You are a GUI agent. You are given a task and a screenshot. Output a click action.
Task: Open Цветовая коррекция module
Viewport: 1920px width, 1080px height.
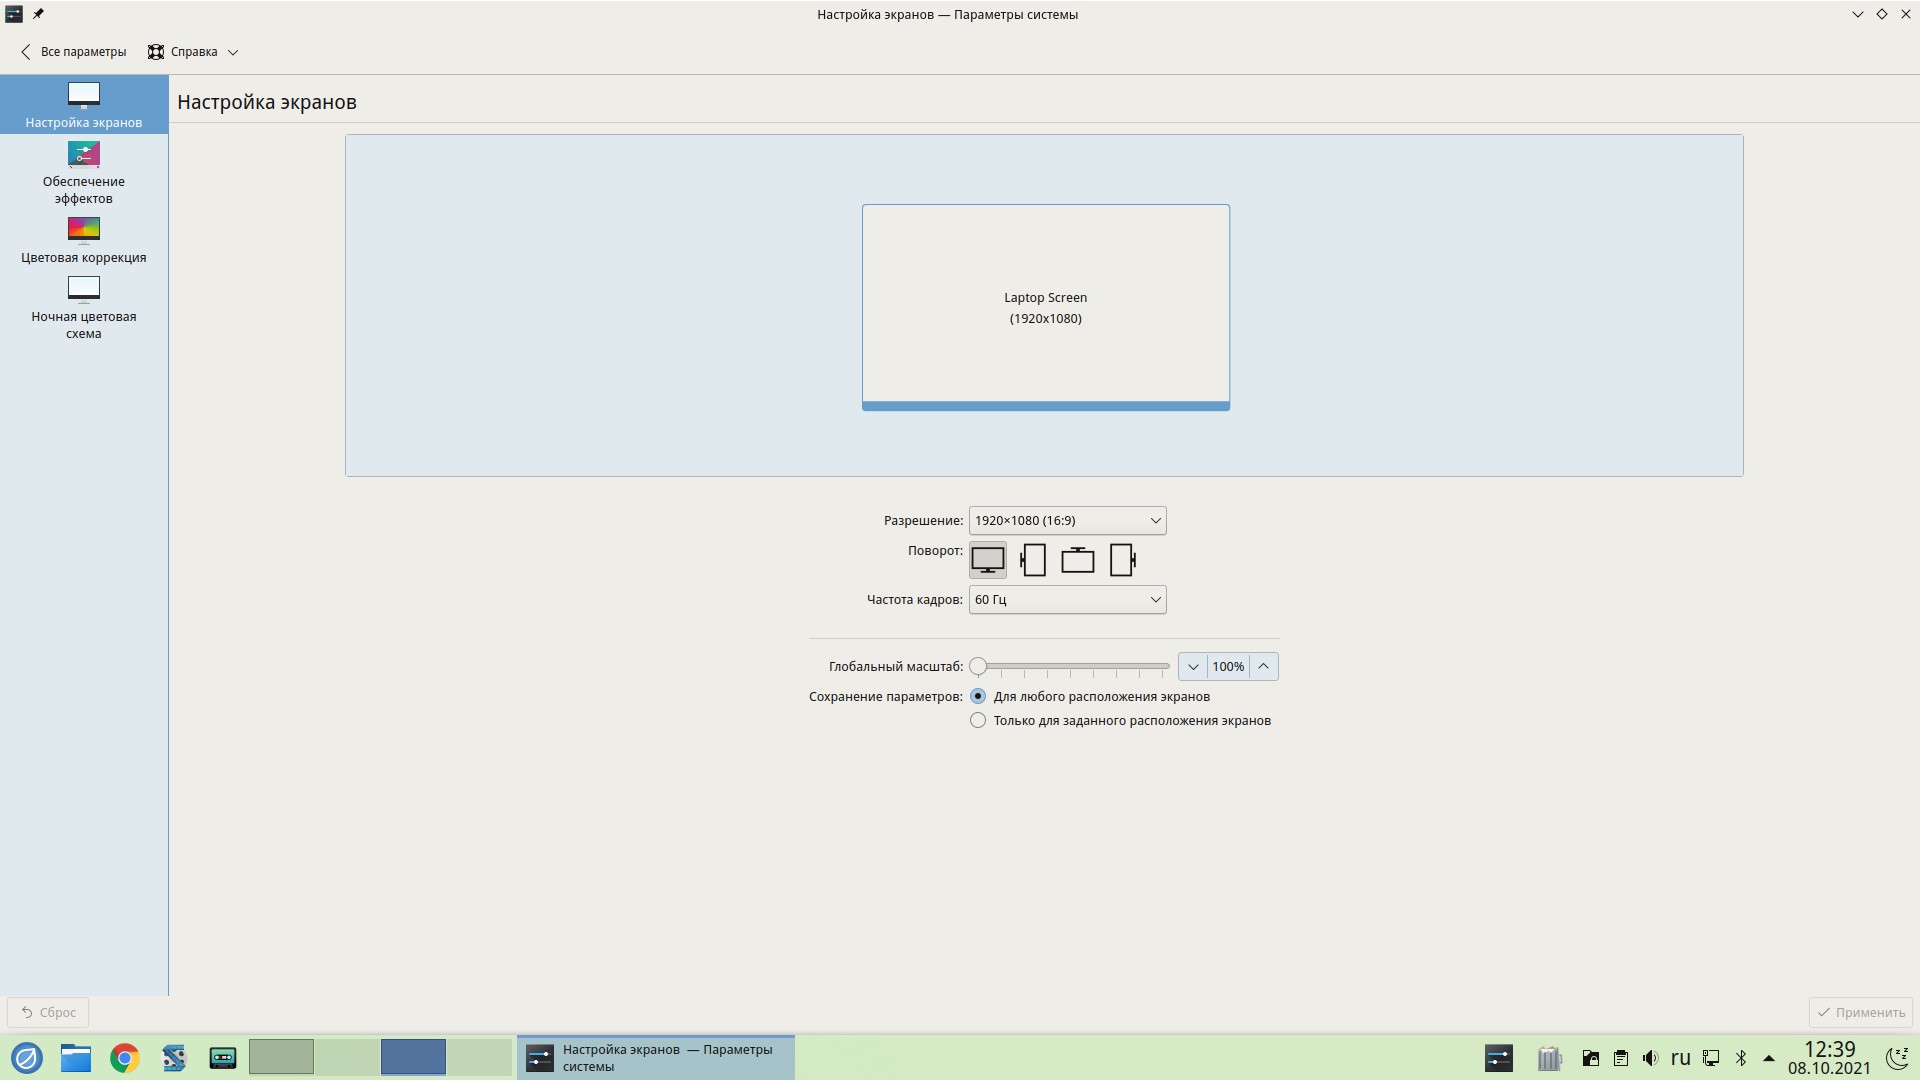pyautogui.click(x=84, y=240)
